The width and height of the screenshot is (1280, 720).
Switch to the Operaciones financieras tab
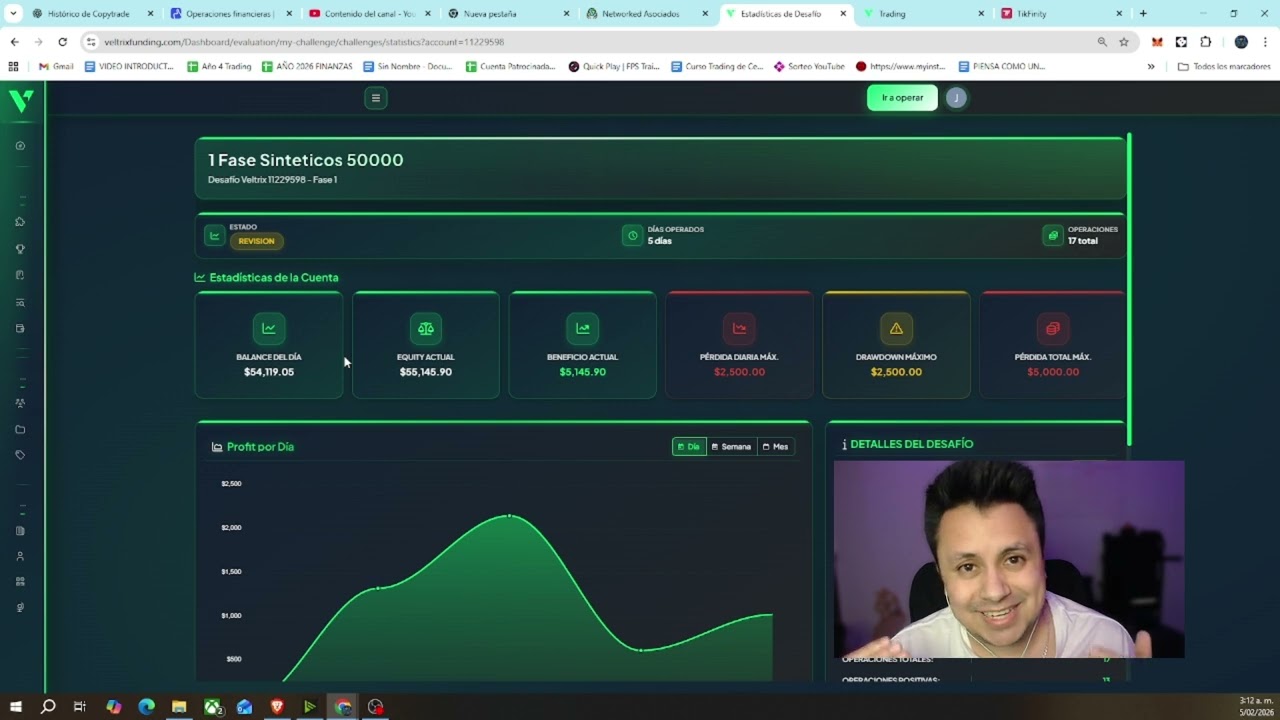point(232,14)
